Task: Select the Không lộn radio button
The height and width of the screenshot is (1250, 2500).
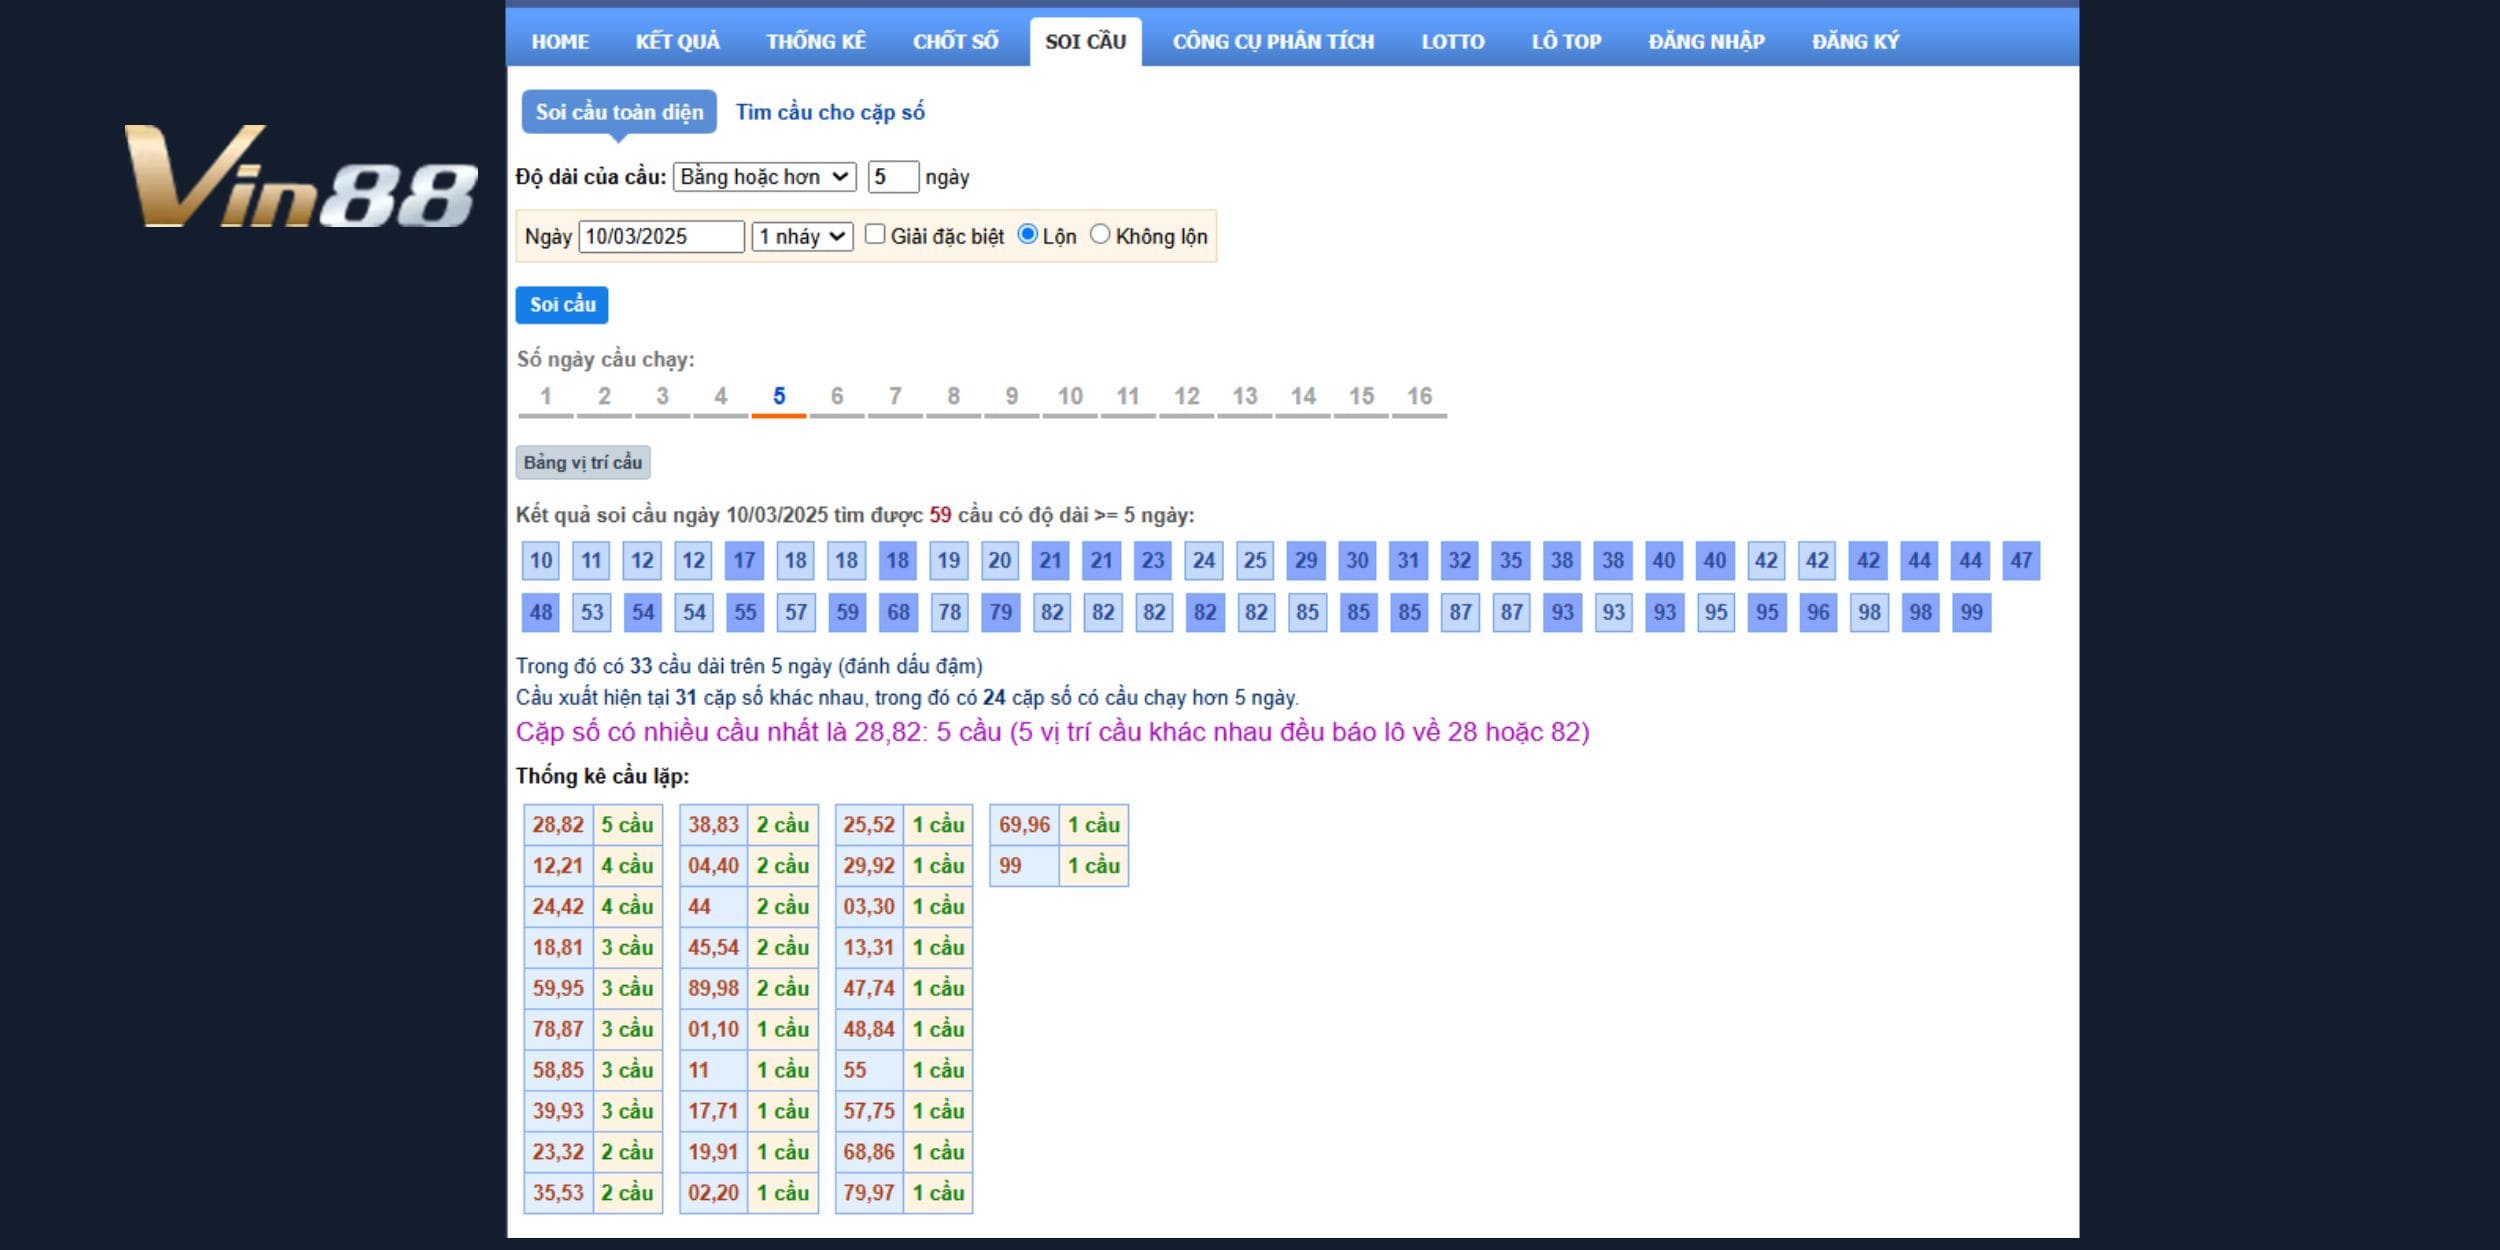Action: pos(1100,234)
